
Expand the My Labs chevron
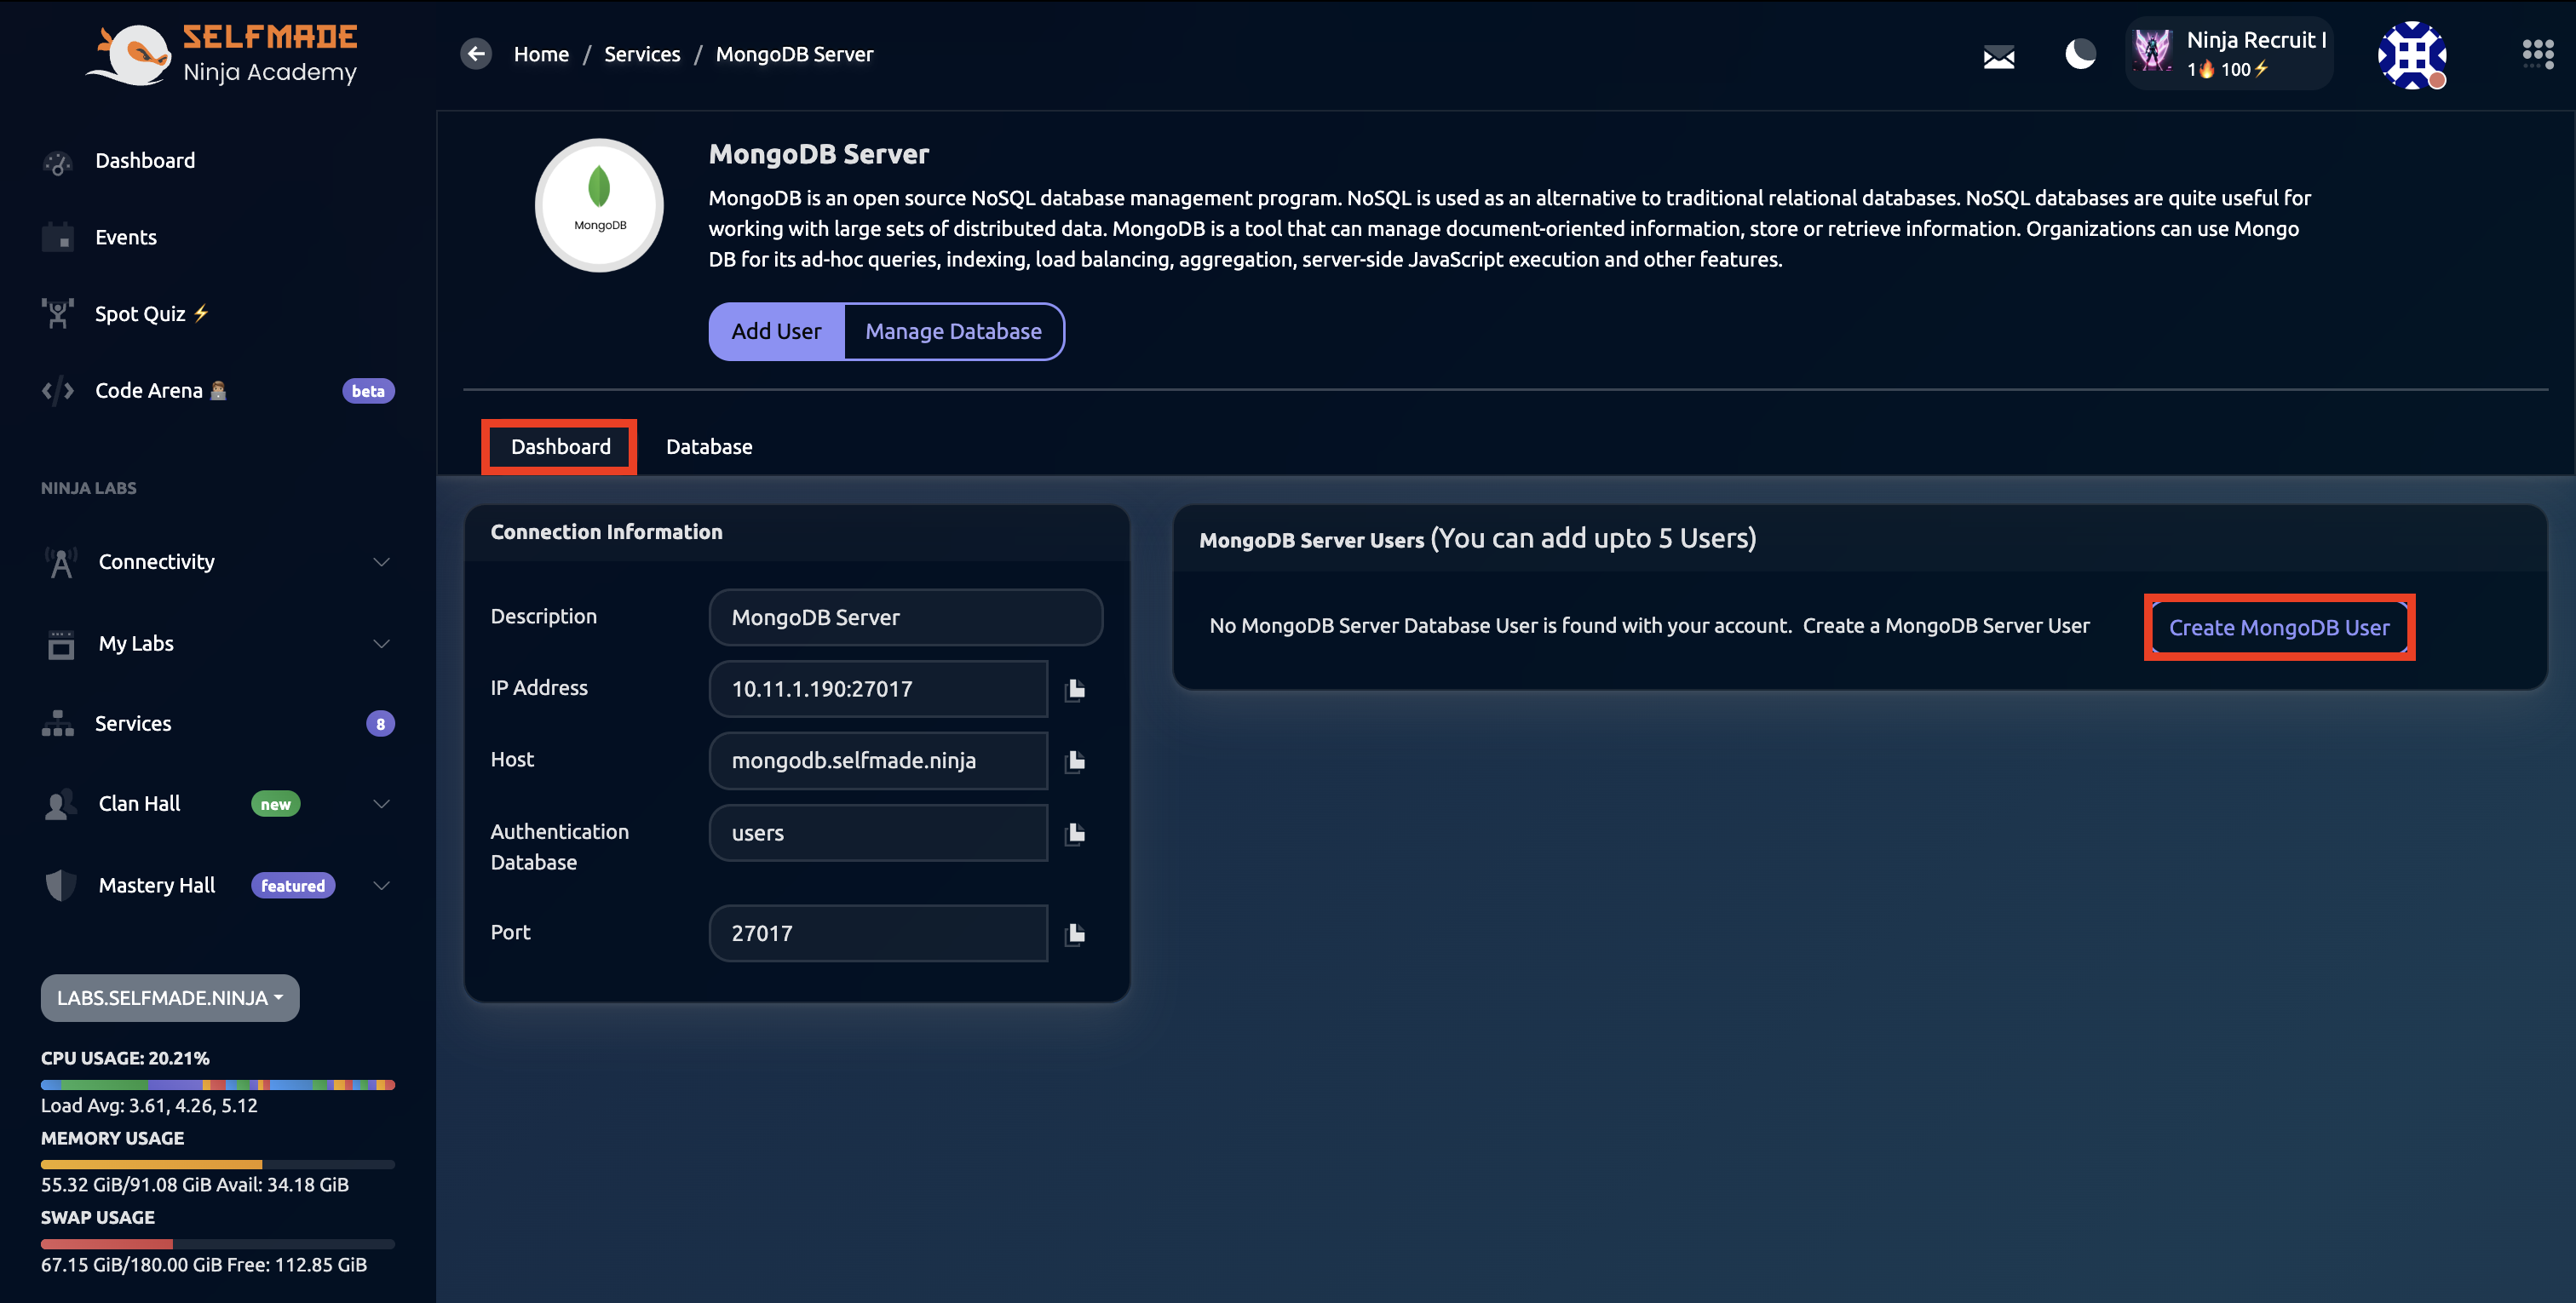point(381,644)
